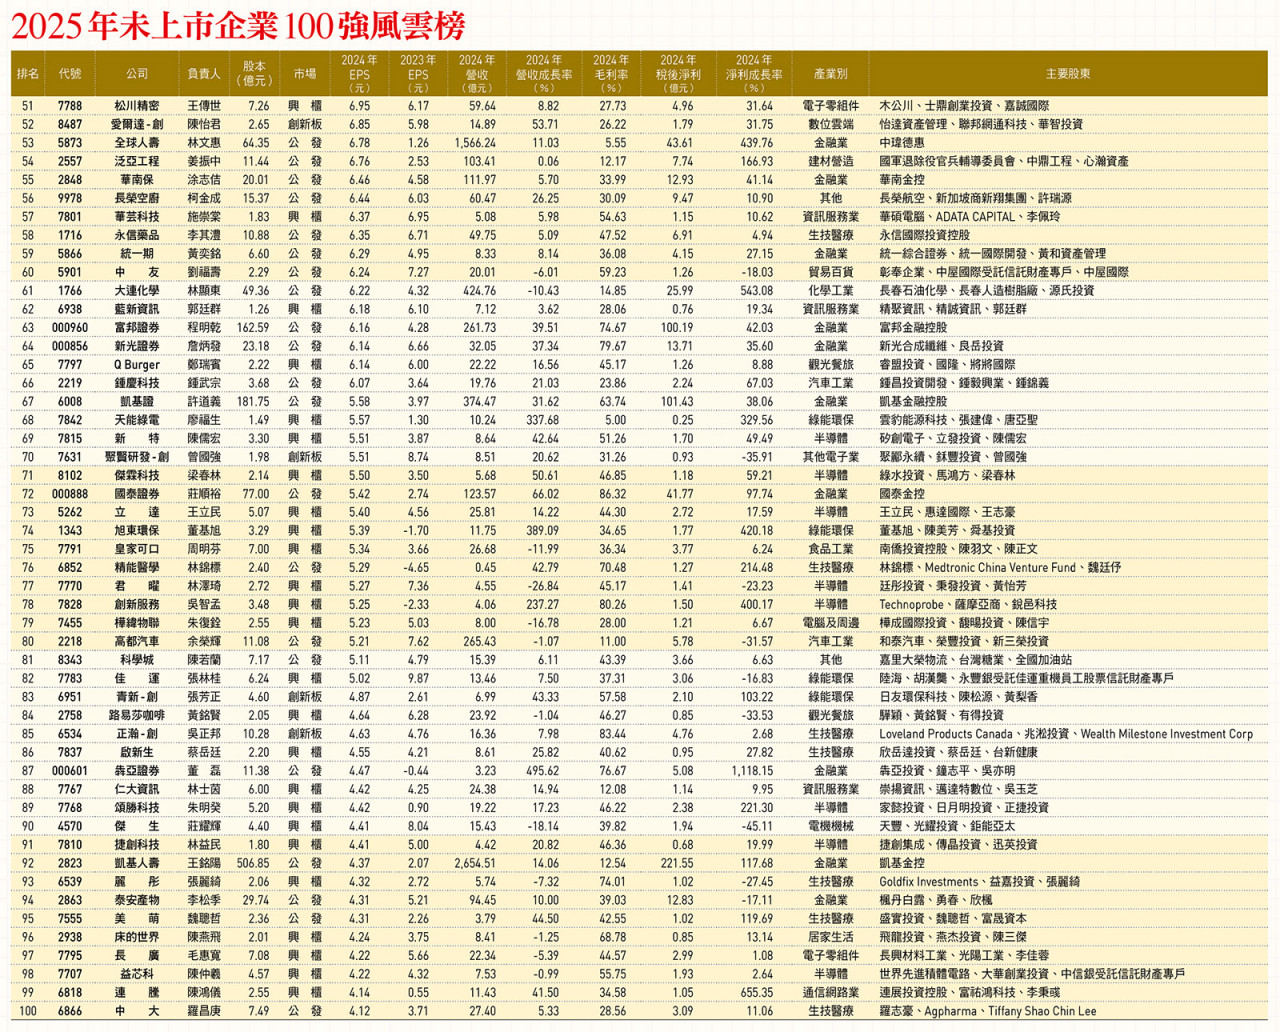Image resolution: width=1280 pixels, height=1032 pixels.
Task: Select company name 捷創科技
Action: pyautogui.click(x=136, y=845)
